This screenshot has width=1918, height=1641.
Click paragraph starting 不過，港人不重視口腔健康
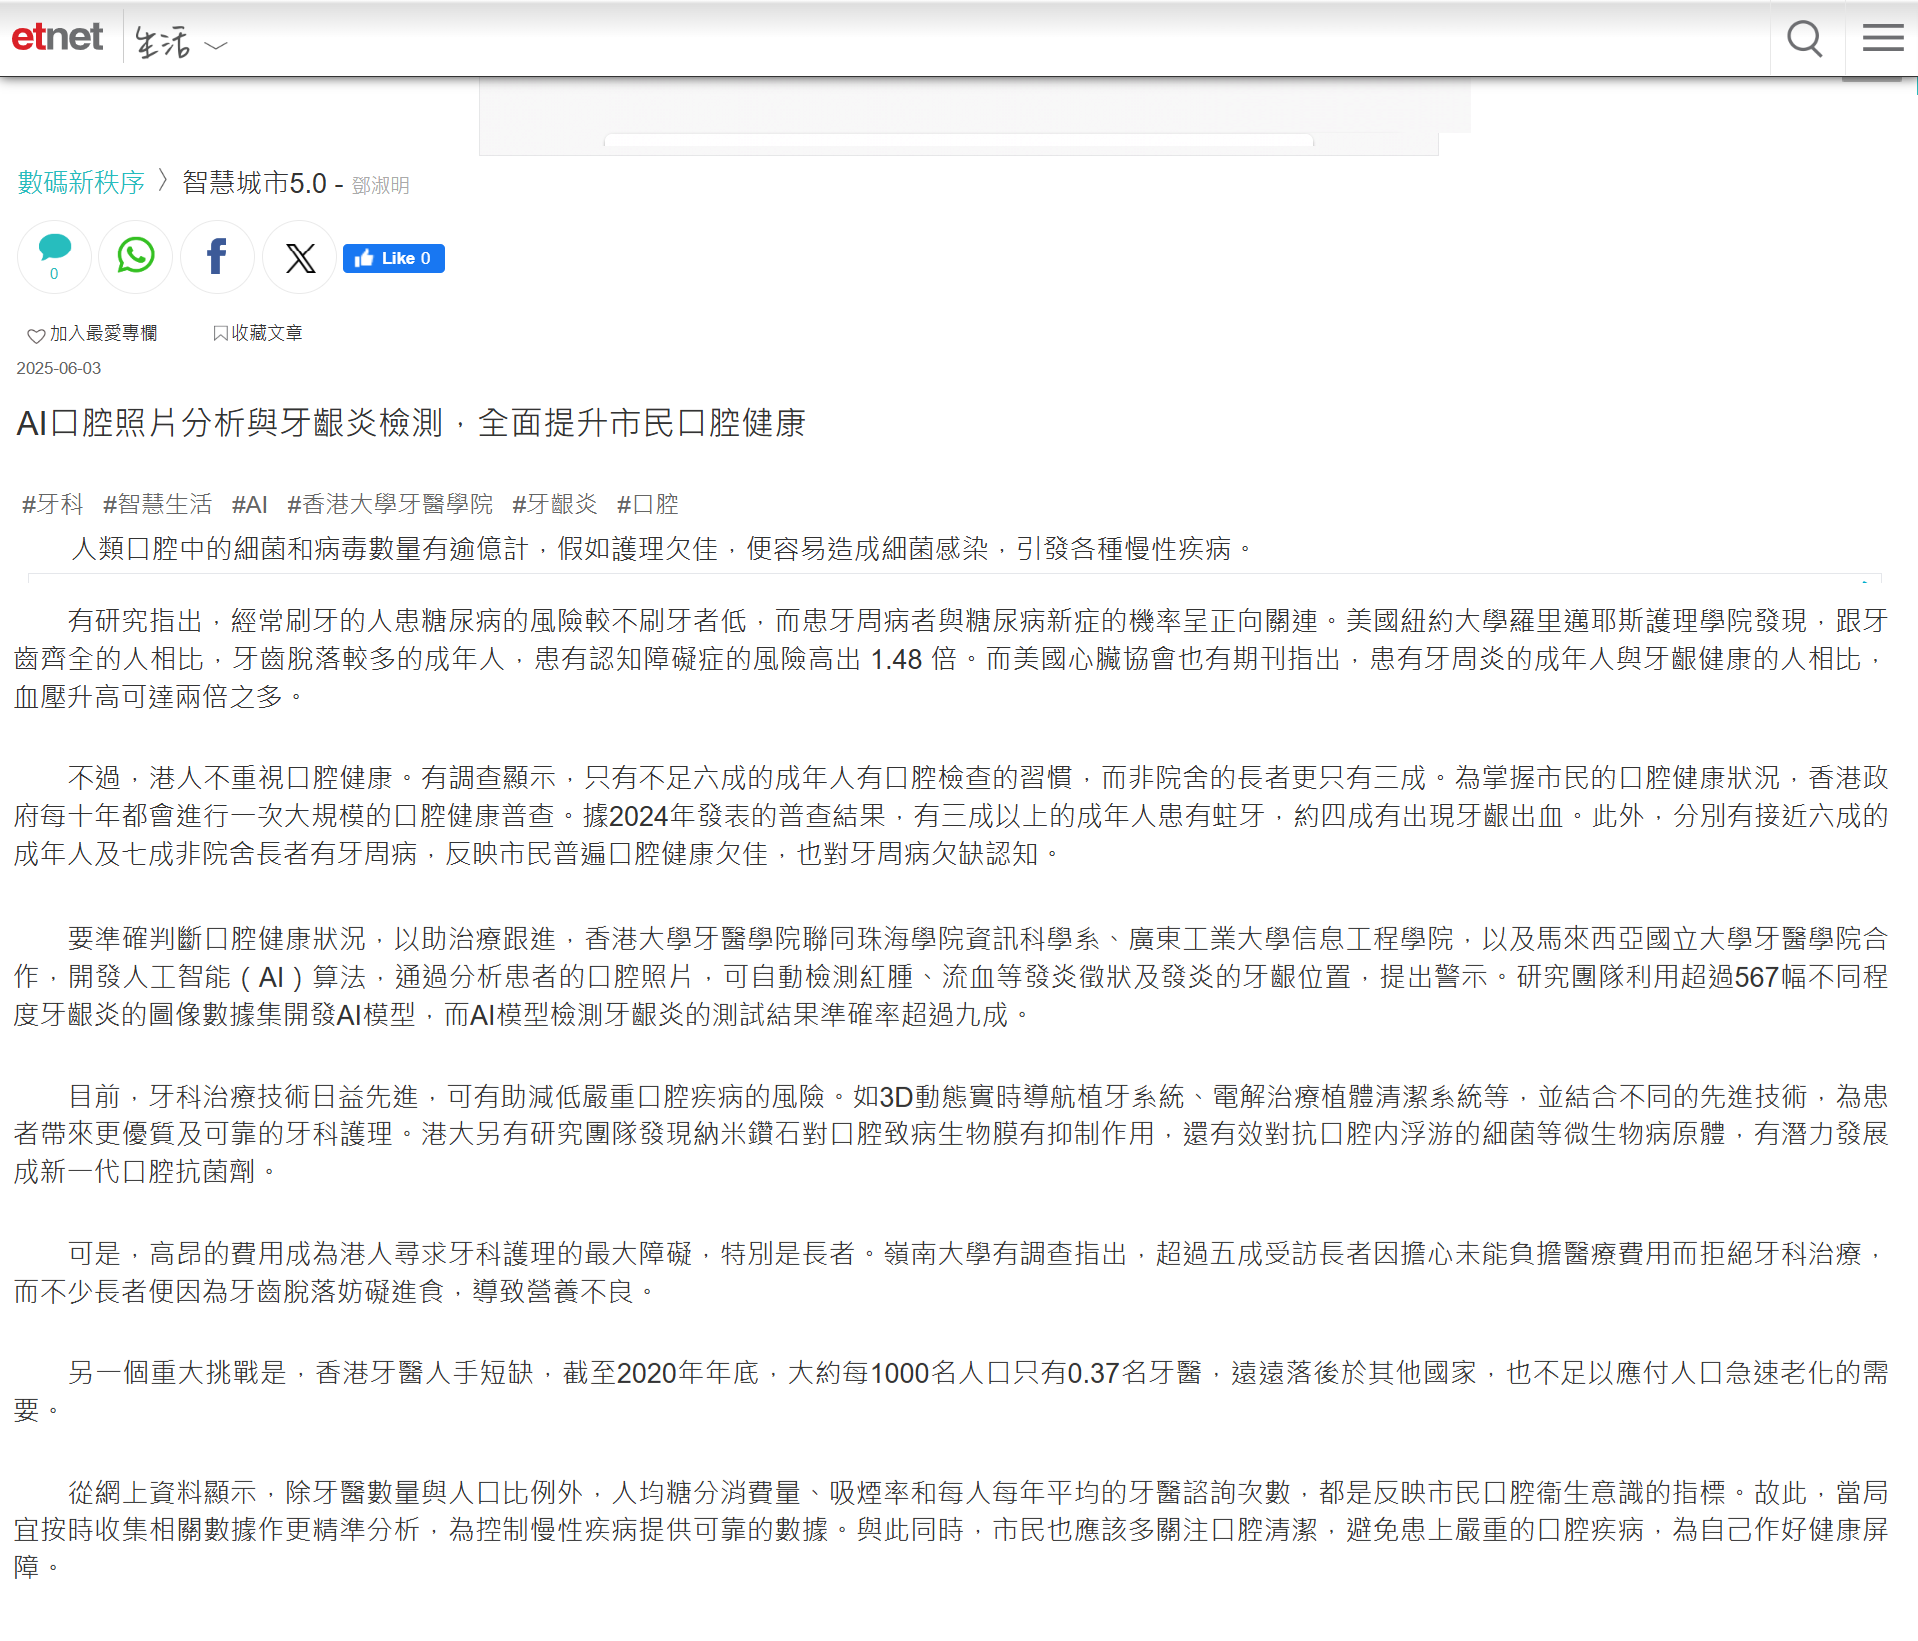point(951,816)
